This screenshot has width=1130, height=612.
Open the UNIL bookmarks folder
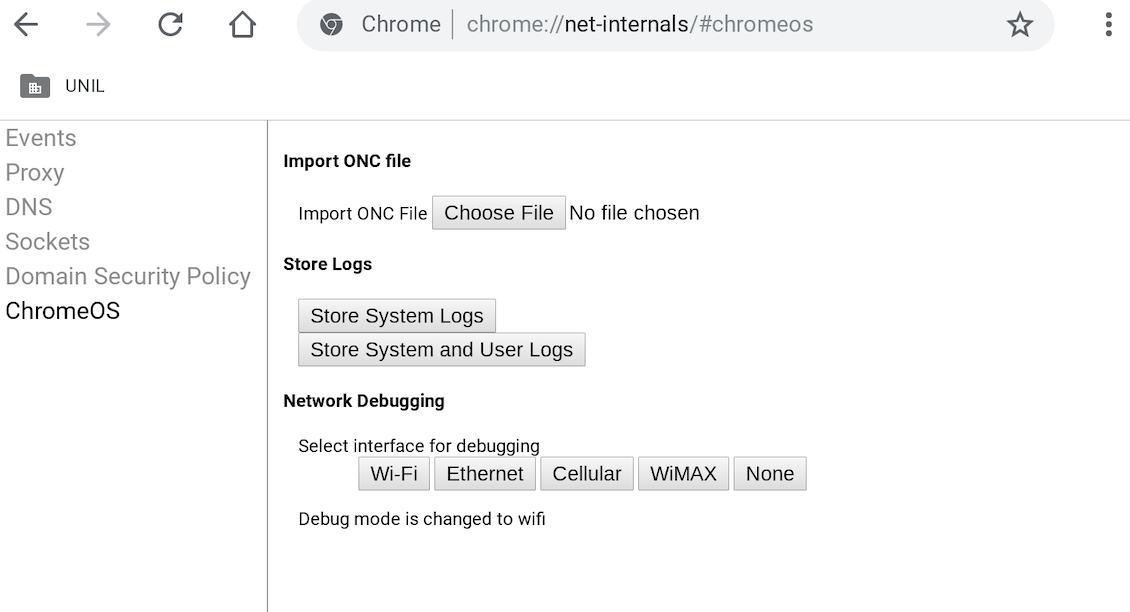click(62, 86)
